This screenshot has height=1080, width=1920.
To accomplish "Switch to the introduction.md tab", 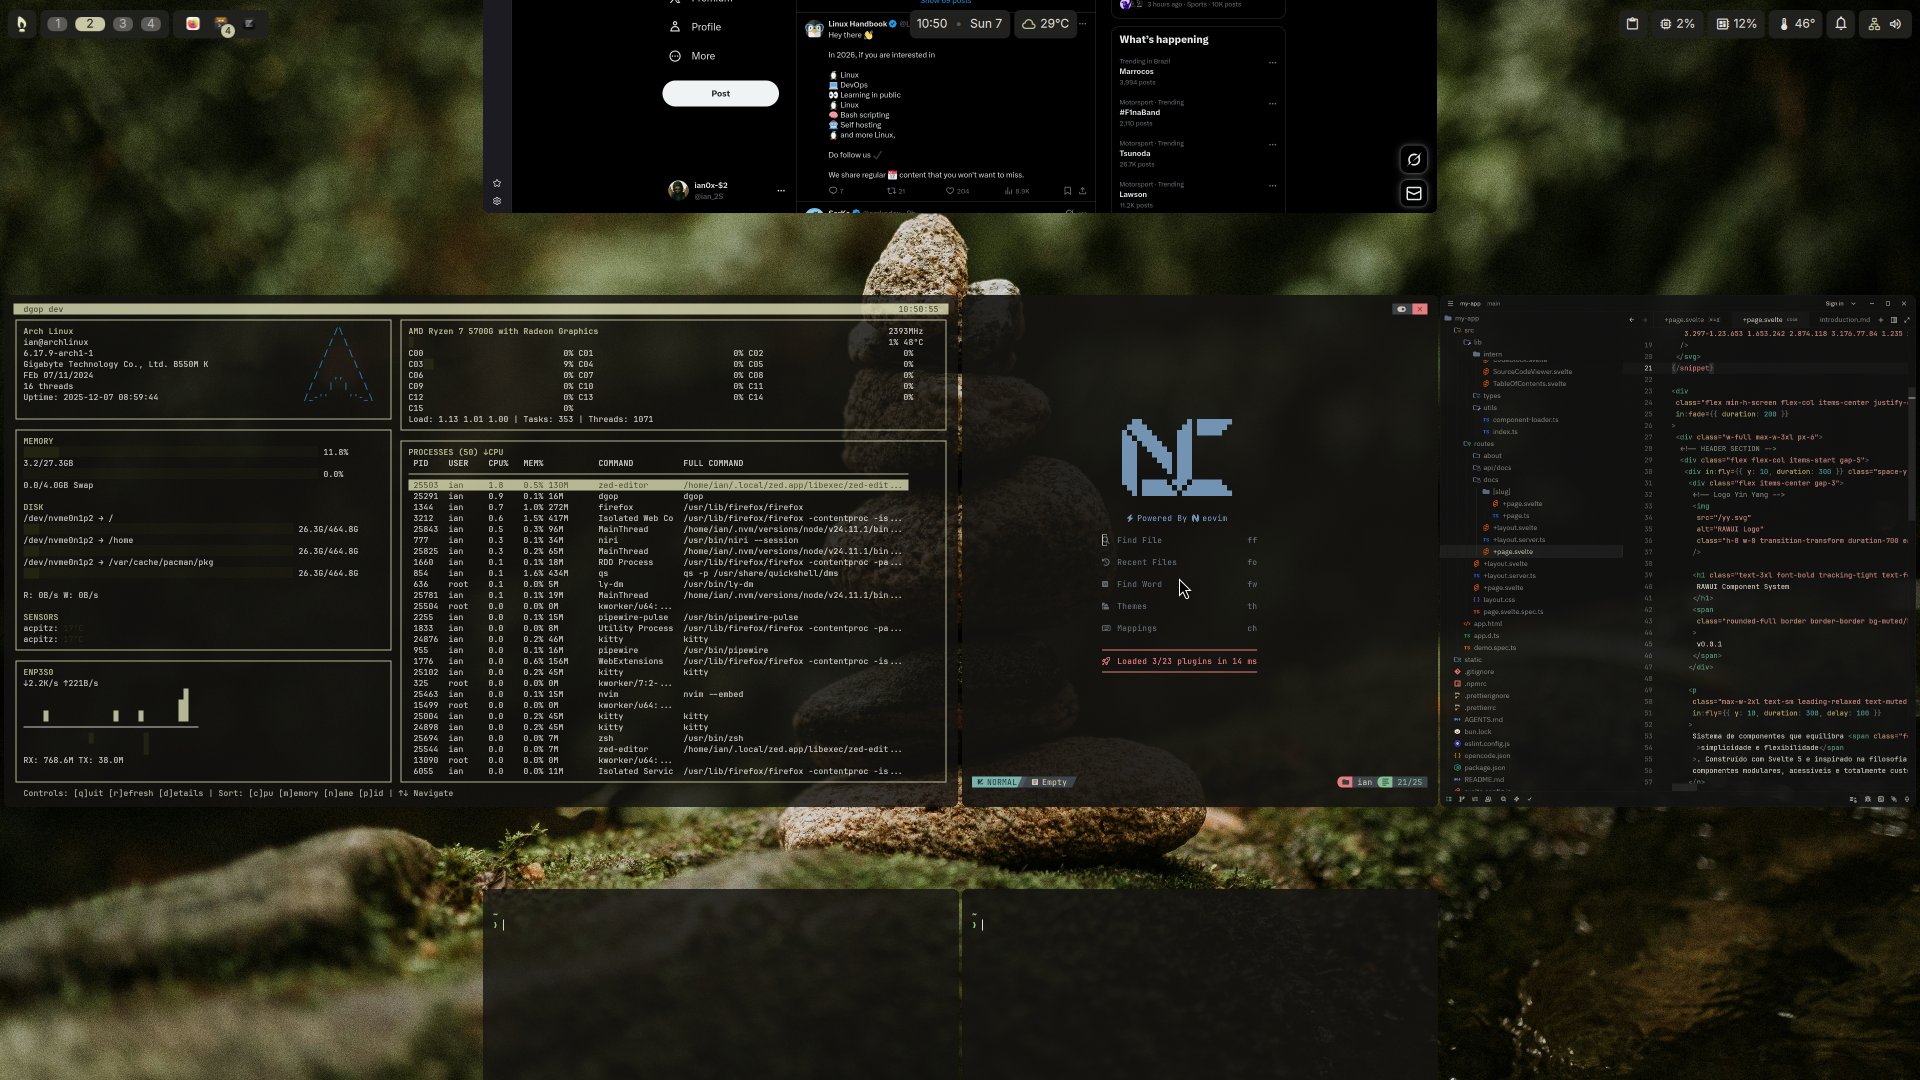I will (1844, 320).
